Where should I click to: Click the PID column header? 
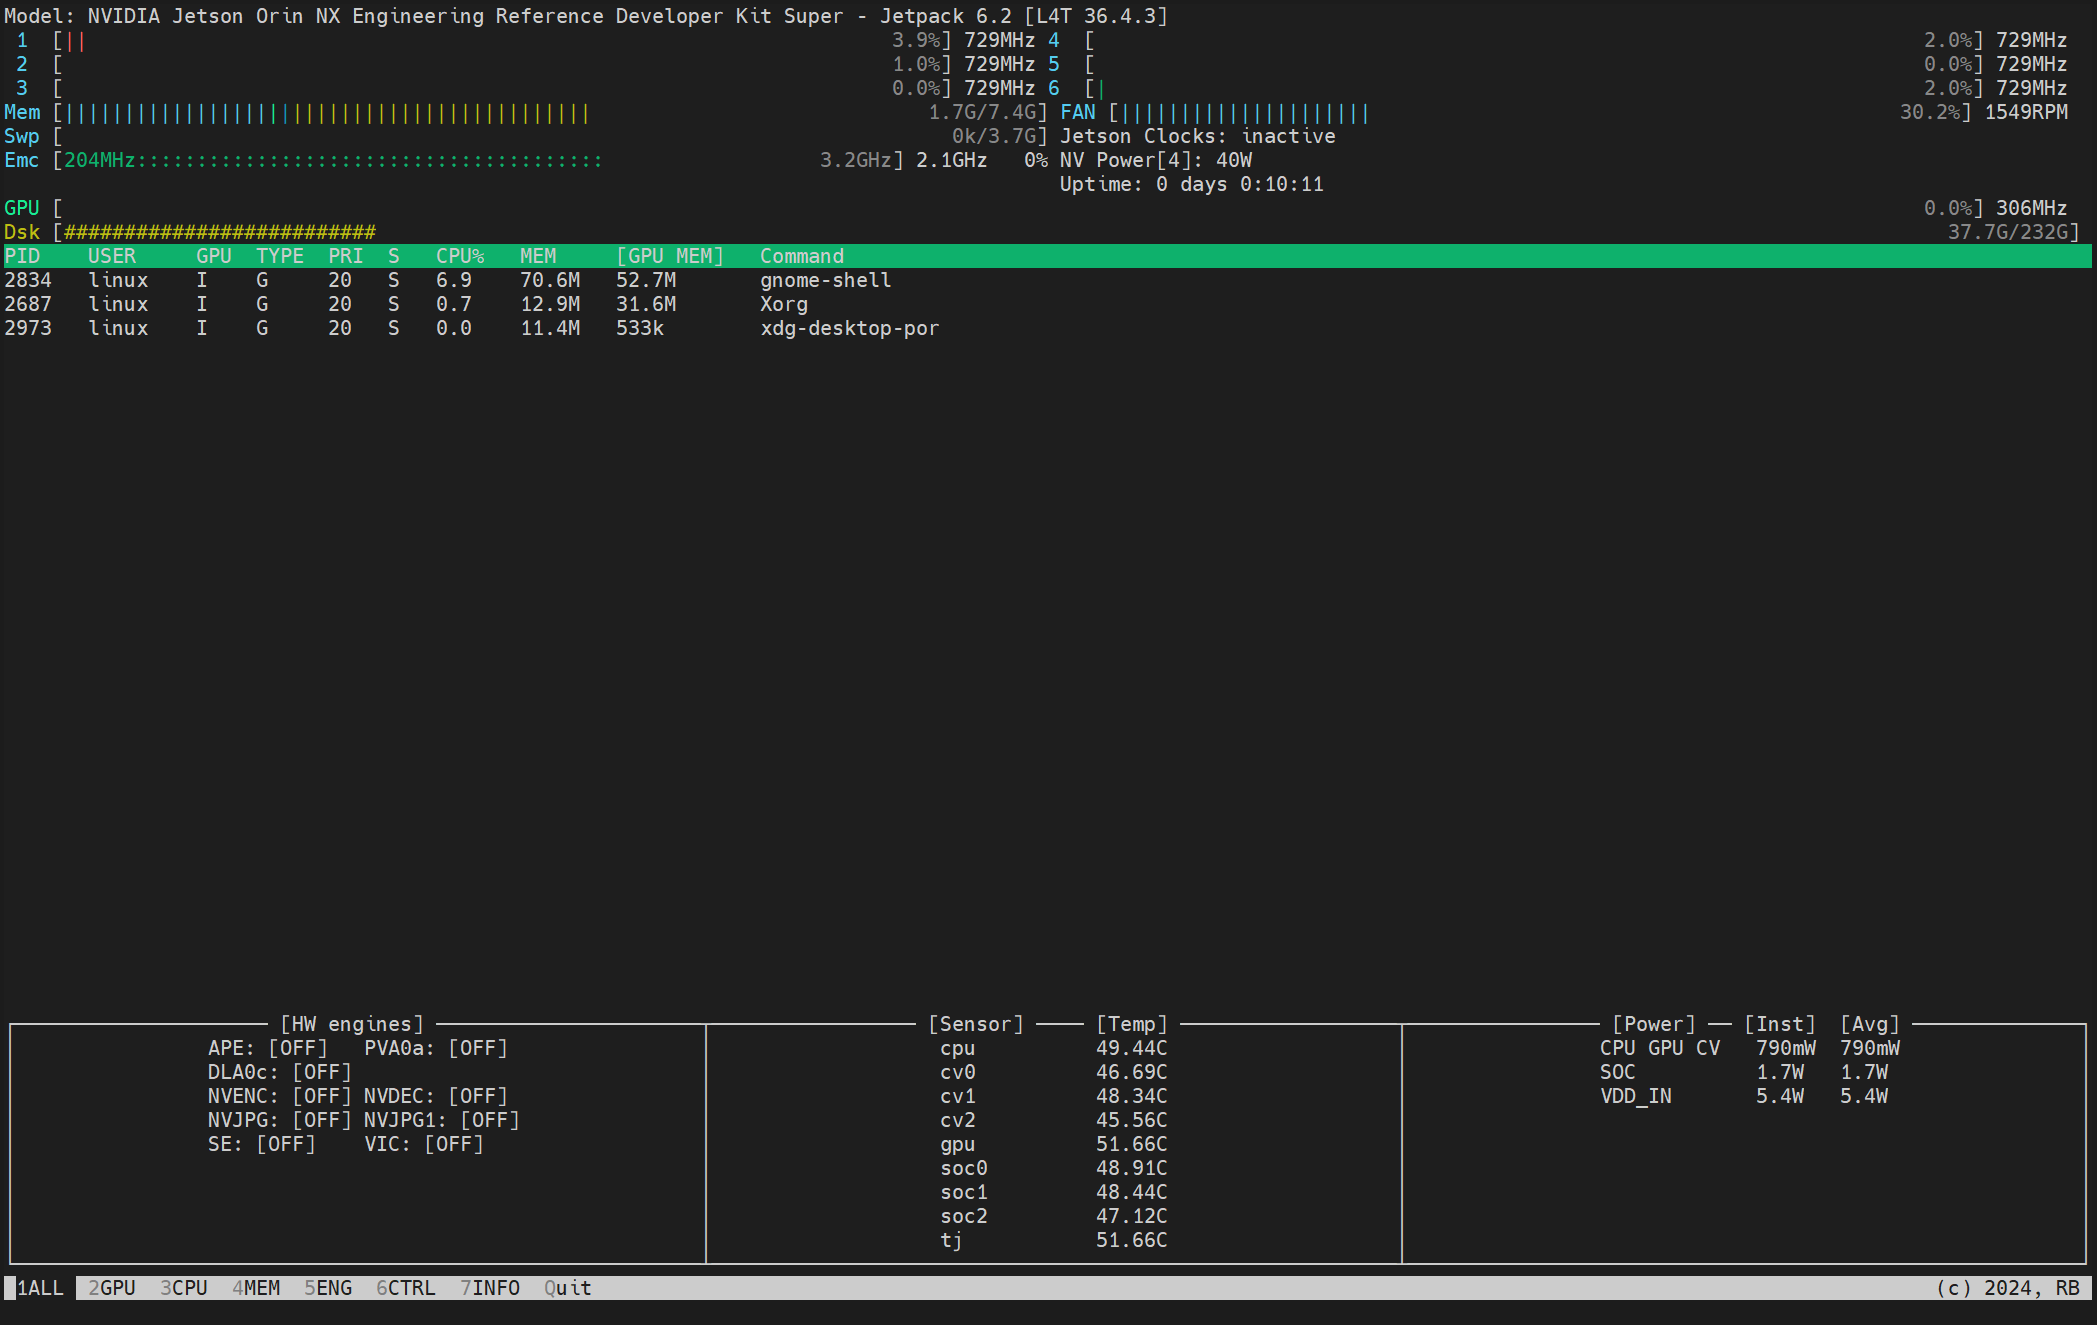pyautogui.click(x=22, y=256)
